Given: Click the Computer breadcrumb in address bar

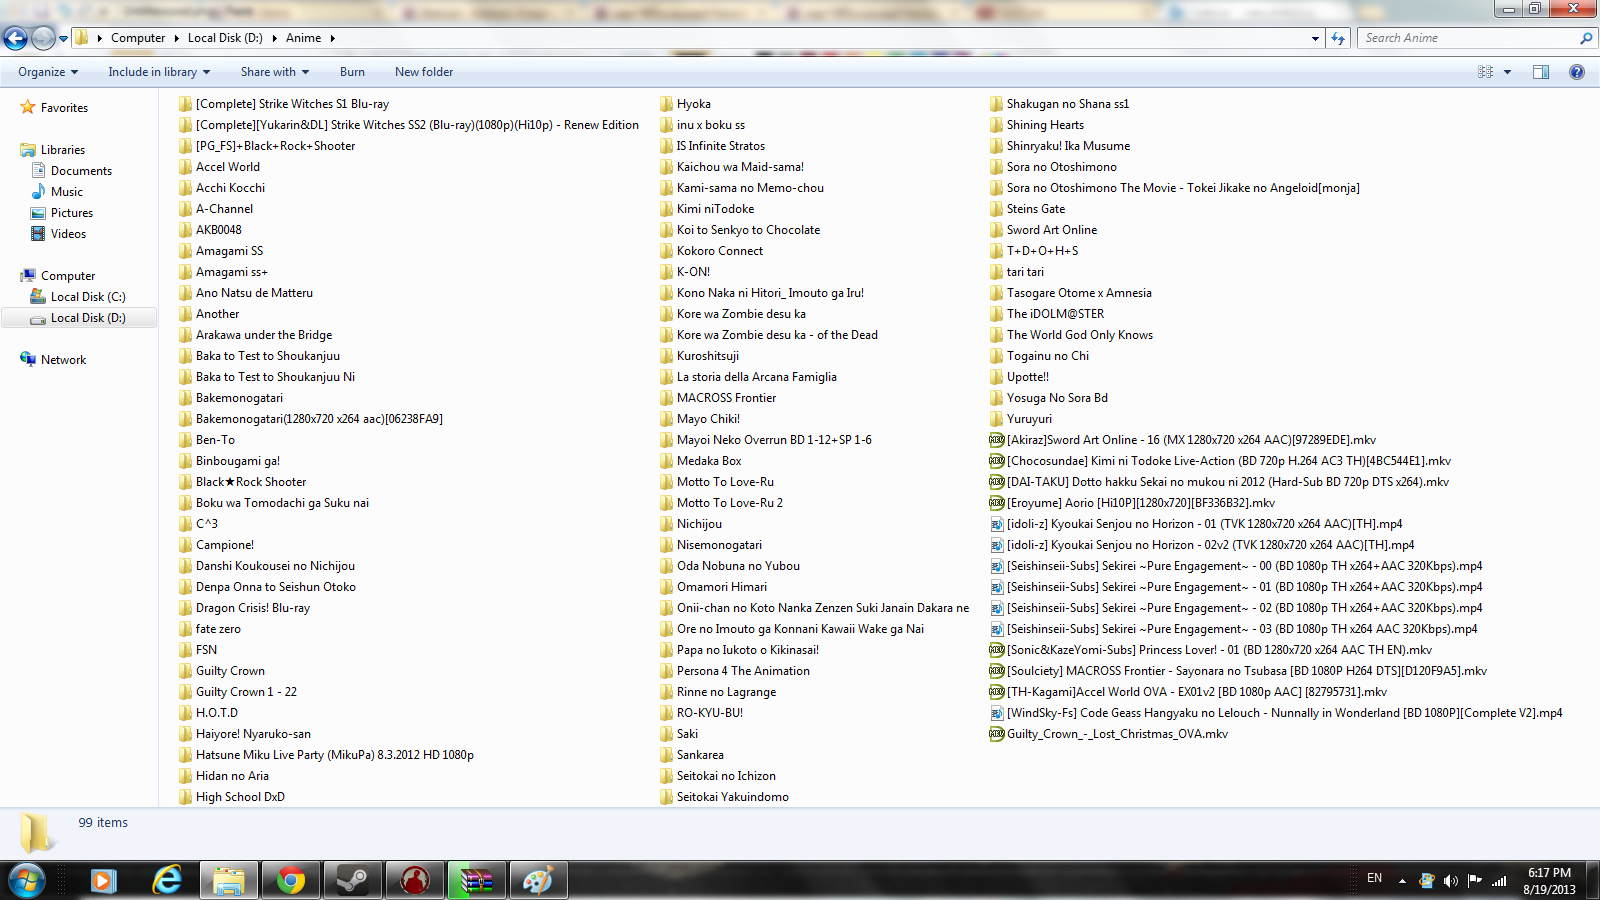Looking at the screenshot, I should click(x=138, y=38).
